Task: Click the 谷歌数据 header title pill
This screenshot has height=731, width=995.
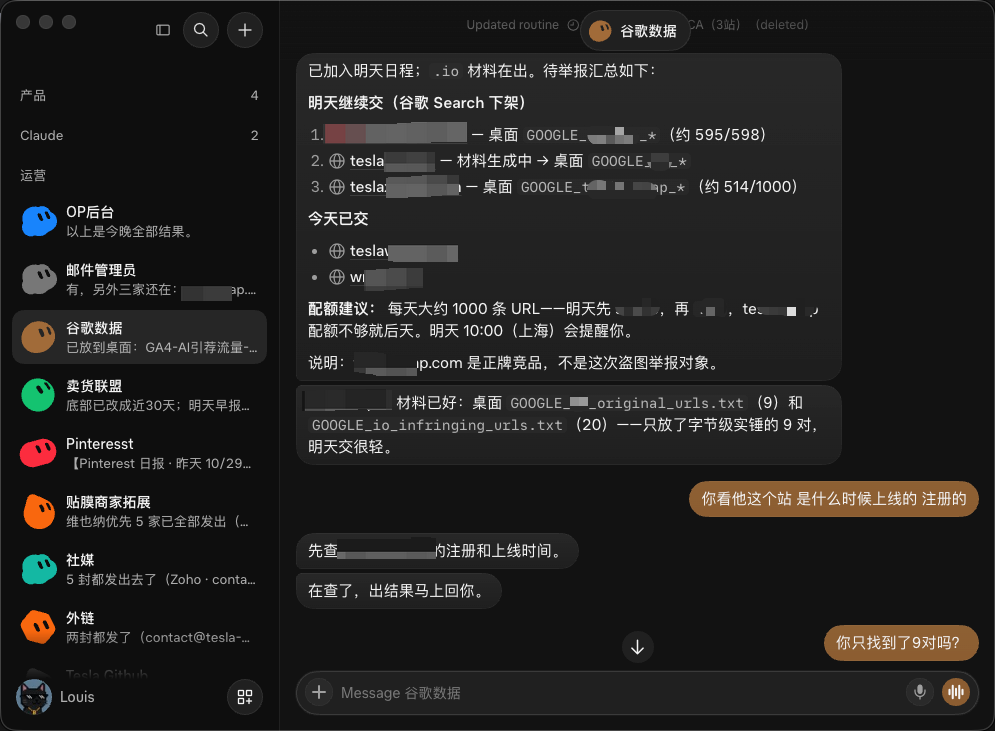Action: [x=635, y=30]
